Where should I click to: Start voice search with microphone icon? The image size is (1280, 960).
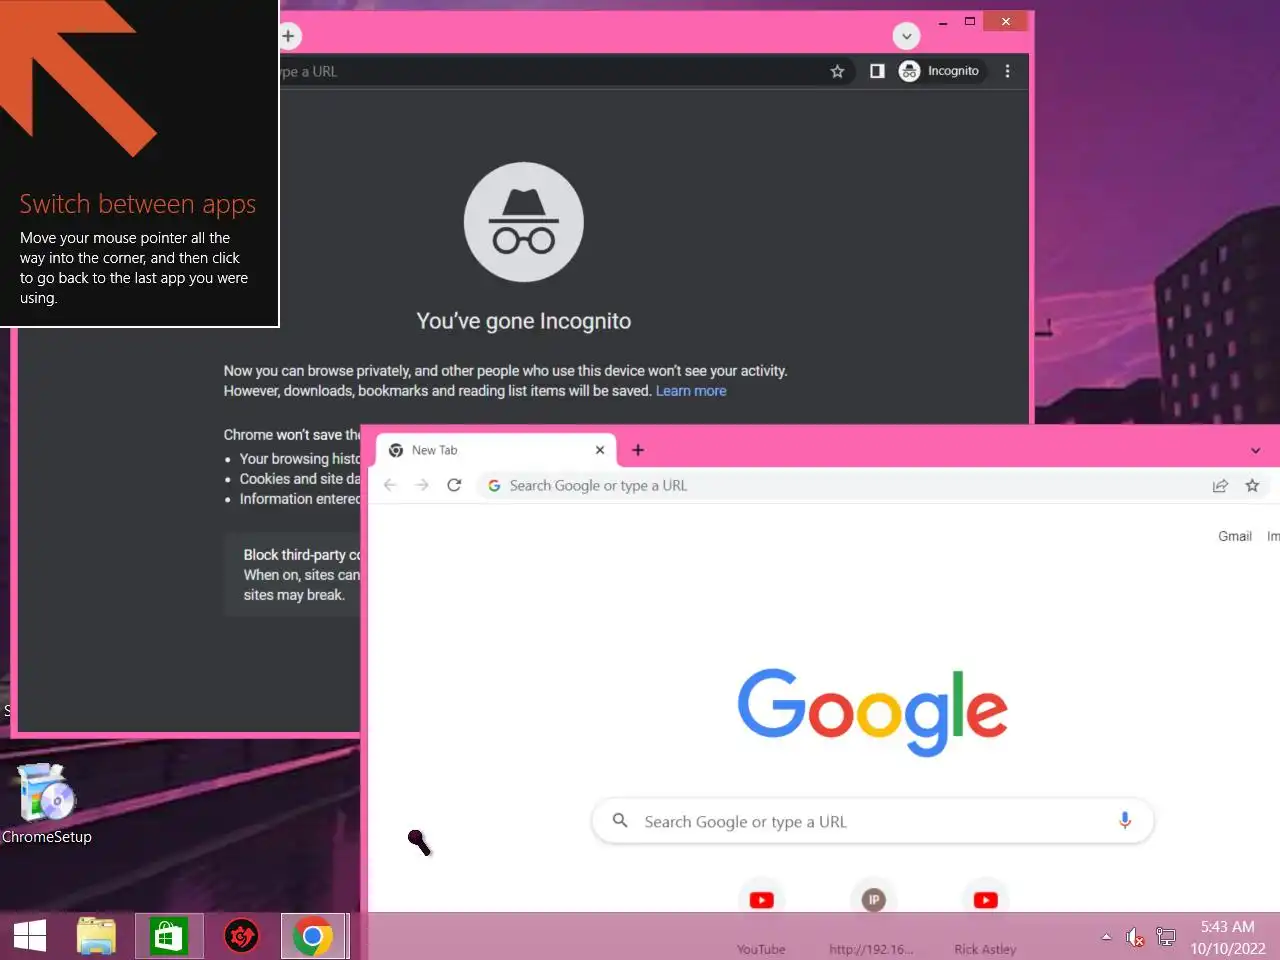pyautogui.click(x=1125, y=821)
